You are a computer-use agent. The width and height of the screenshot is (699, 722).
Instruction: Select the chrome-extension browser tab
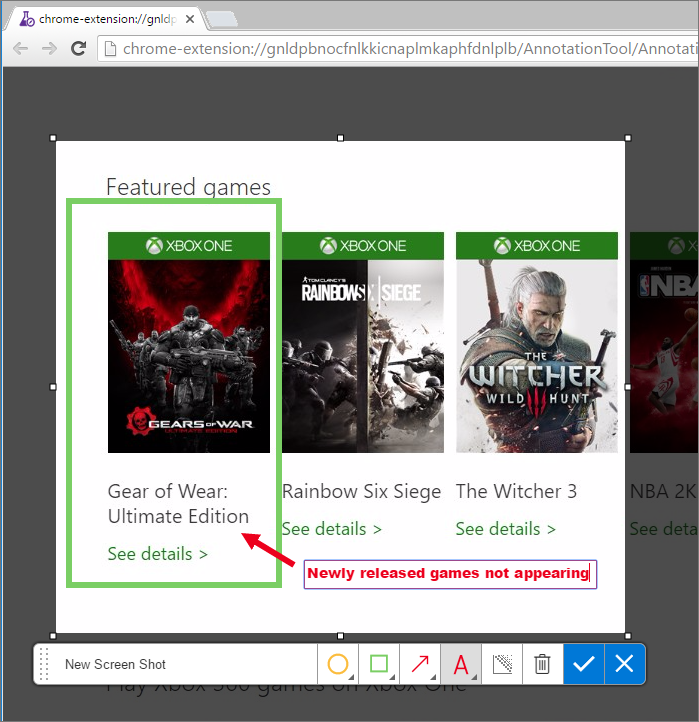pyautogui.click(x=107, y=19)
